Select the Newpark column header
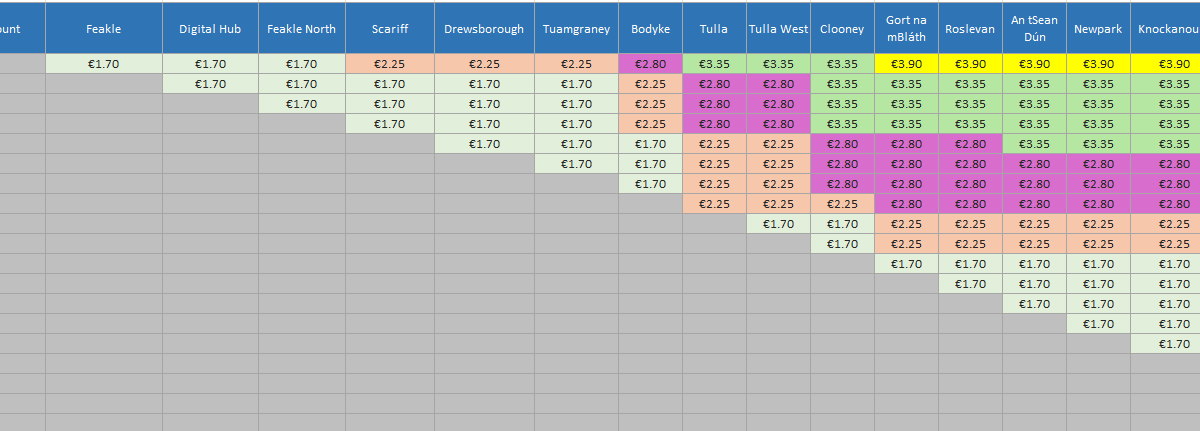The image size is (1200, 431). (x=1098, y=28)
